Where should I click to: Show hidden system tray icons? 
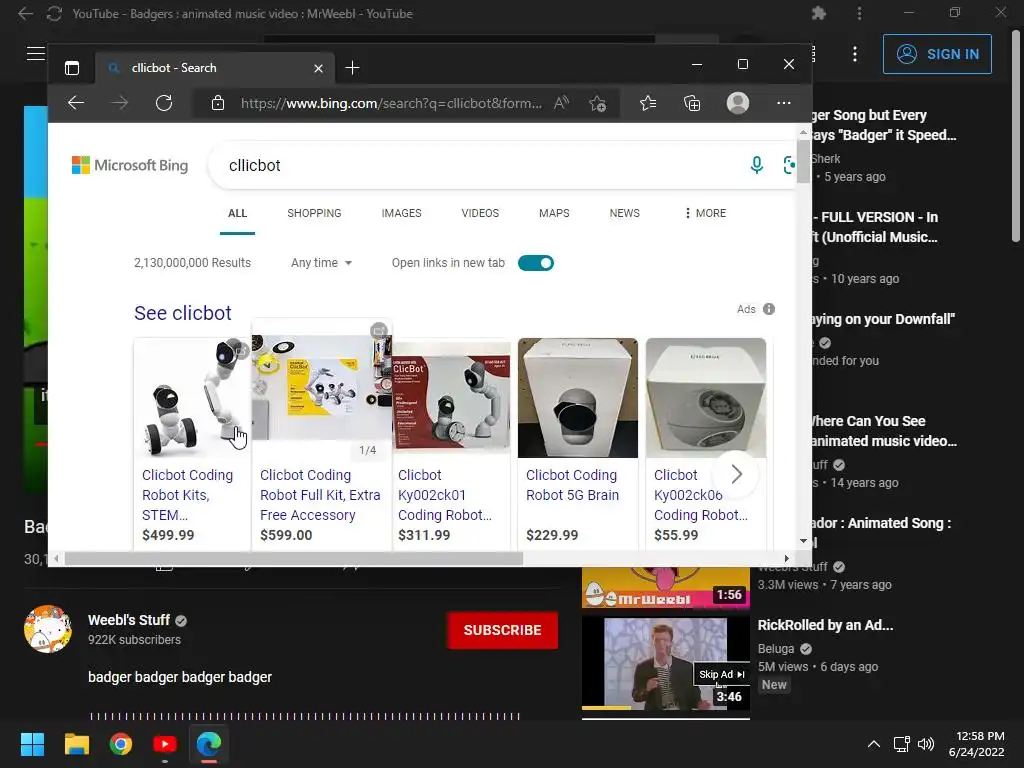(873, 744)
